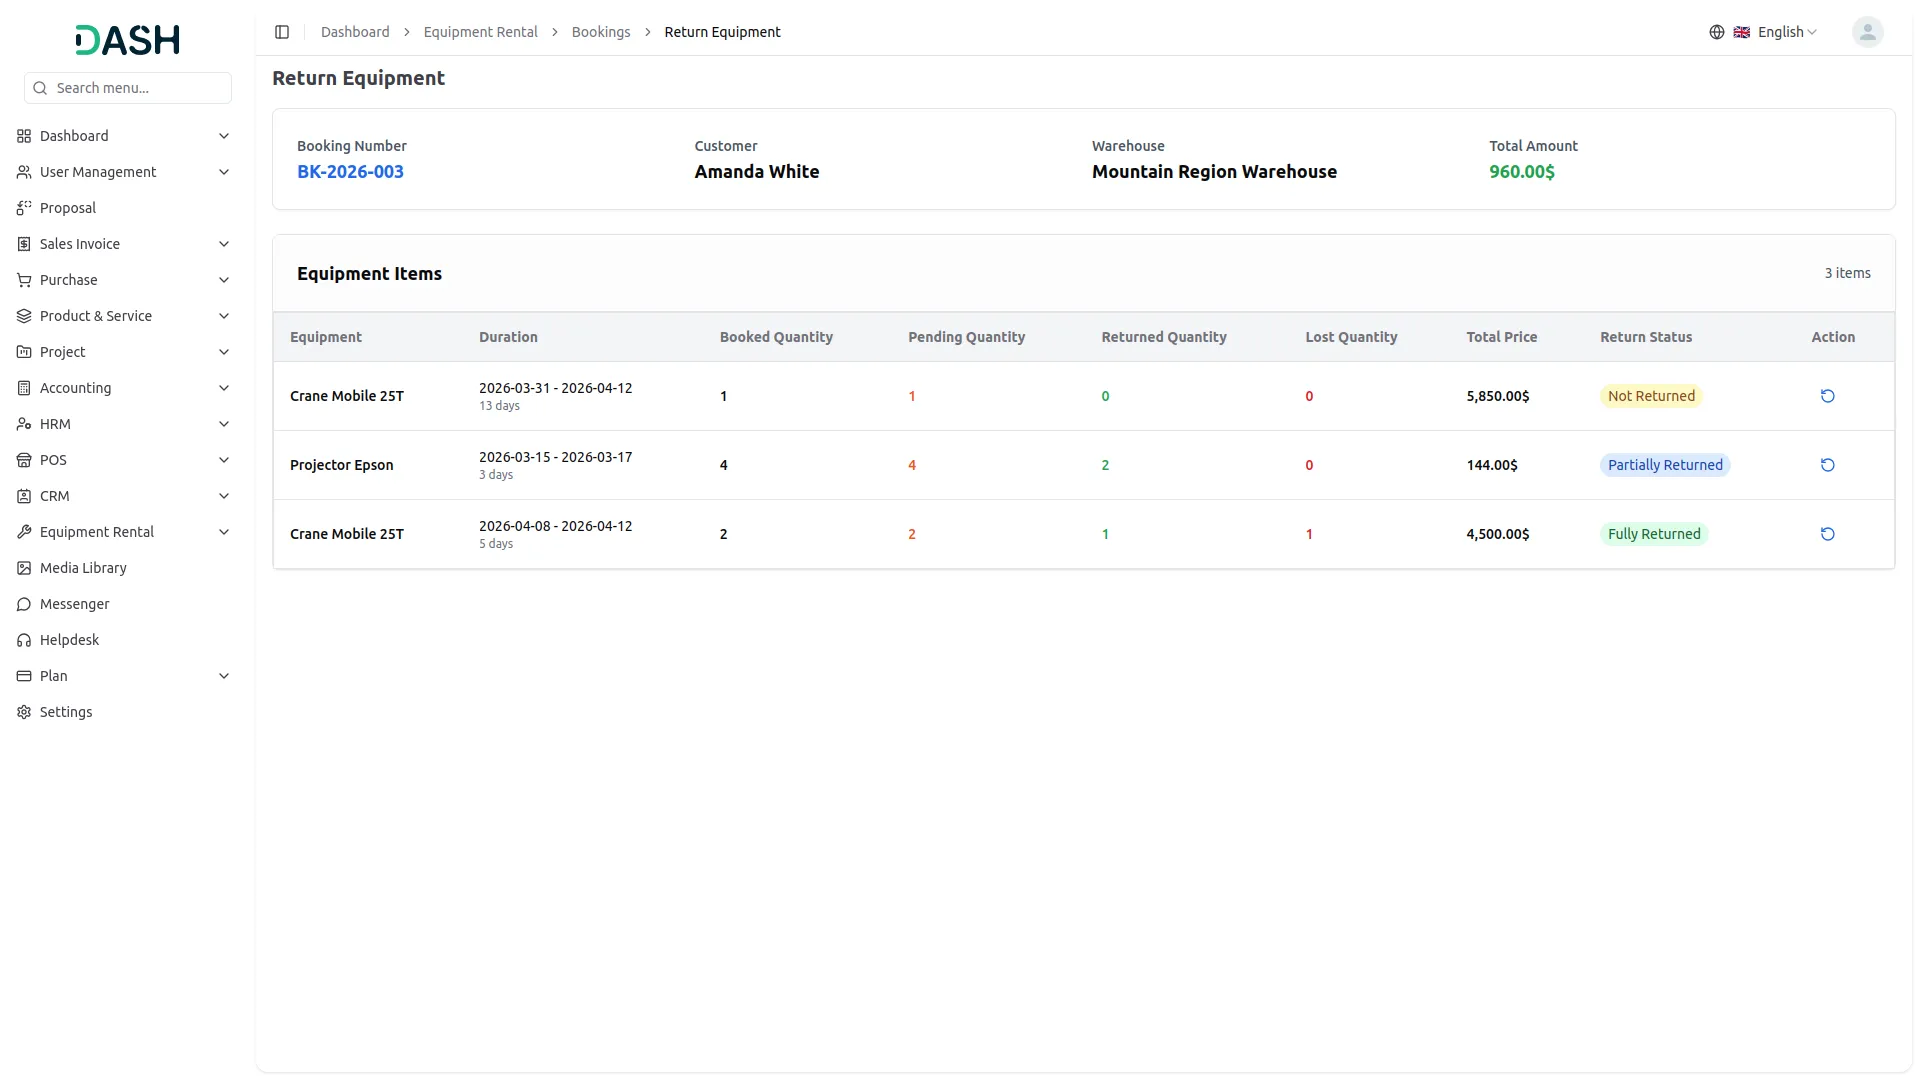The image size is (1920, 1080).
Task: Open Media Library in sidebar
Action: [83, 568]
